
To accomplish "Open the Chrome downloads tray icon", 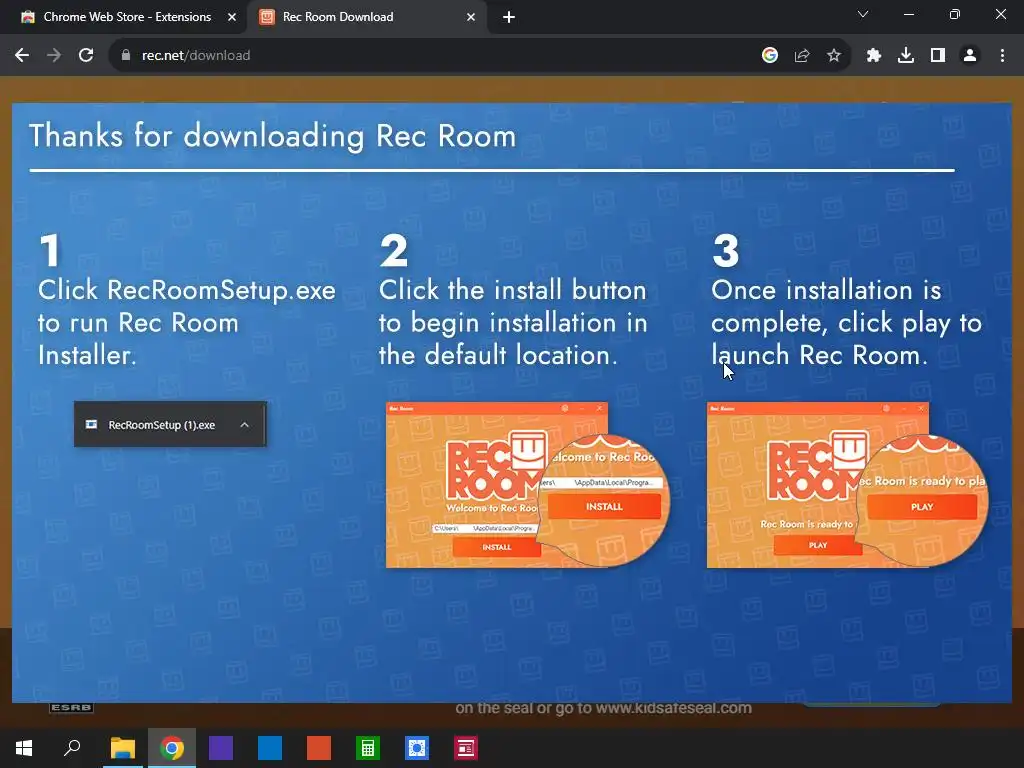I will click(x=906, y=56).
